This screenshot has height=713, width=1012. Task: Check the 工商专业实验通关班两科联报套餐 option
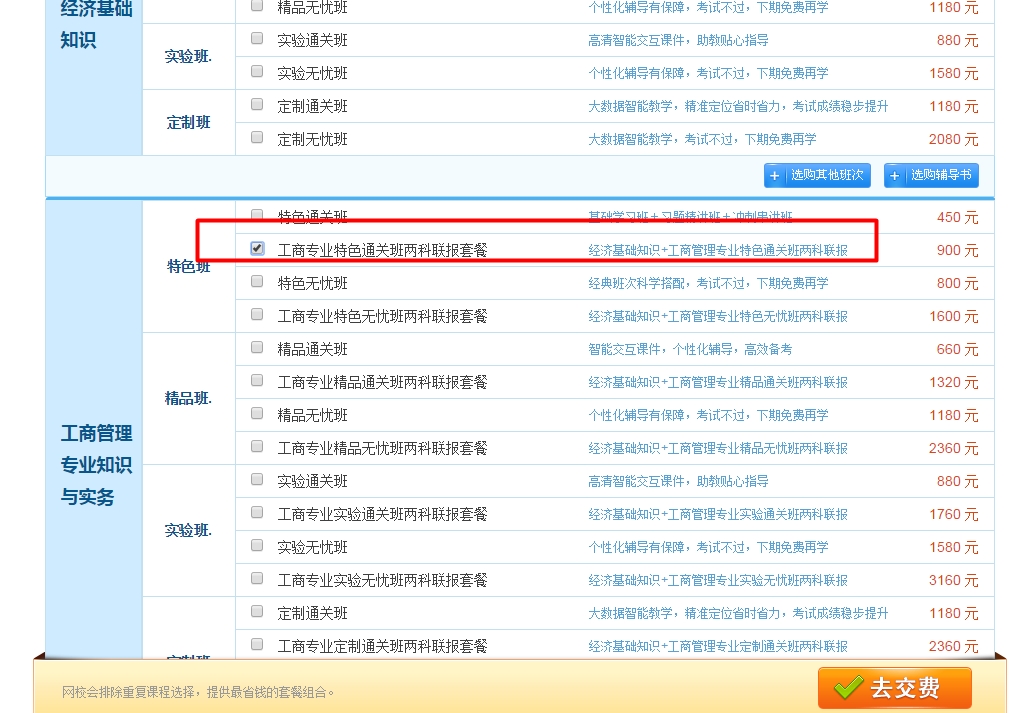pyautogui.click(x=257, y=514)
